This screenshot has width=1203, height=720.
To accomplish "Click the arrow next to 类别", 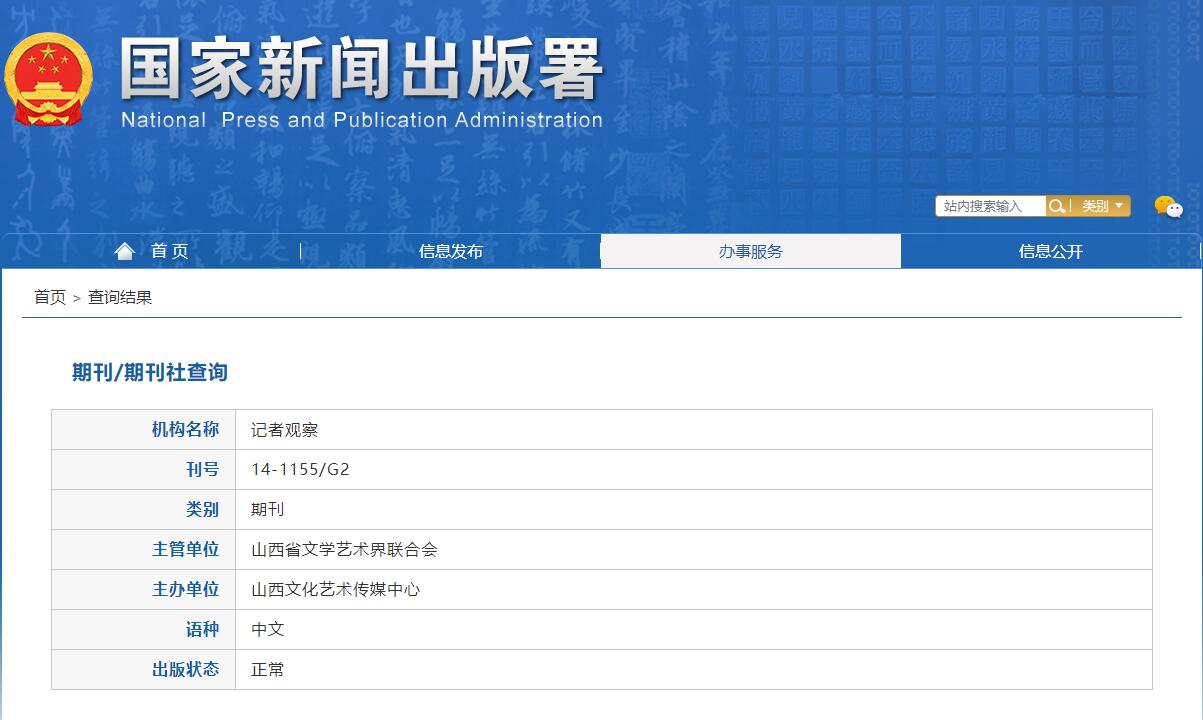I will 1117,206.
